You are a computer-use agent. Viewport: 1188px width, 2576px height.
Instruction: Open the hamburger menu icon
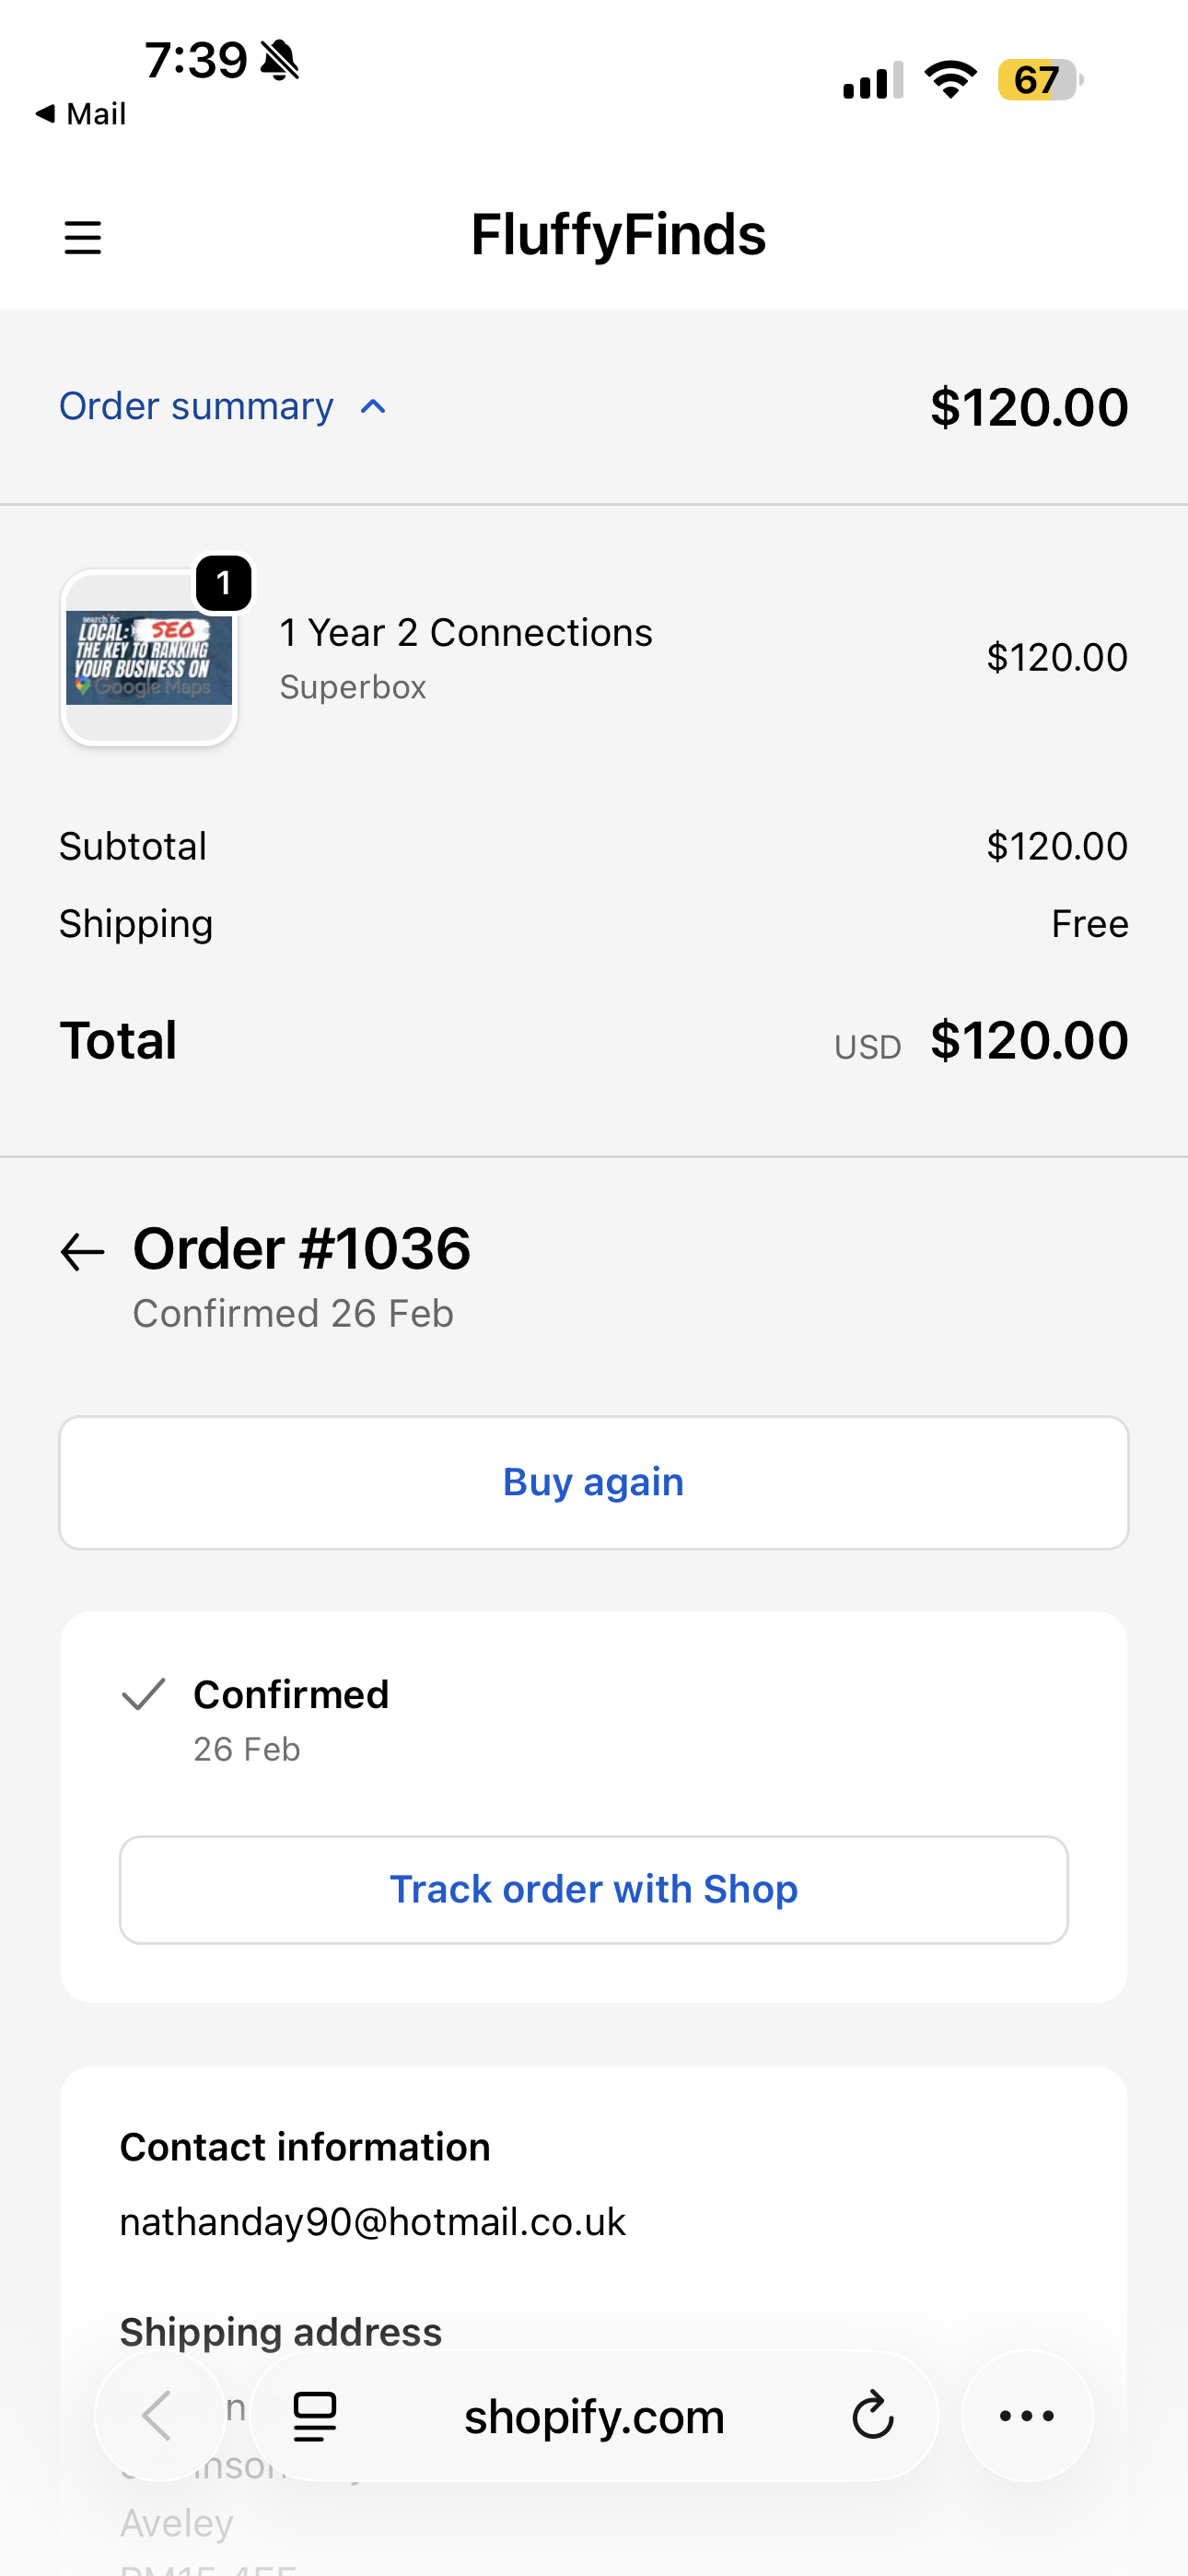pyautogui.click(x=82, y=238)
